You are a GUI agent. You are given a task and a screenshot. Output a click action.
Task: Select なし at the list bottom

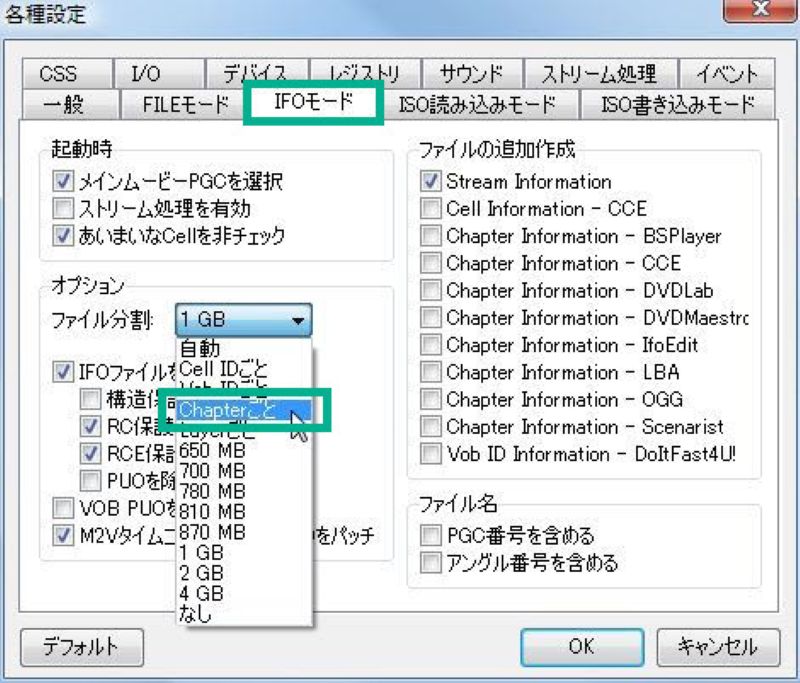point(199,615)
